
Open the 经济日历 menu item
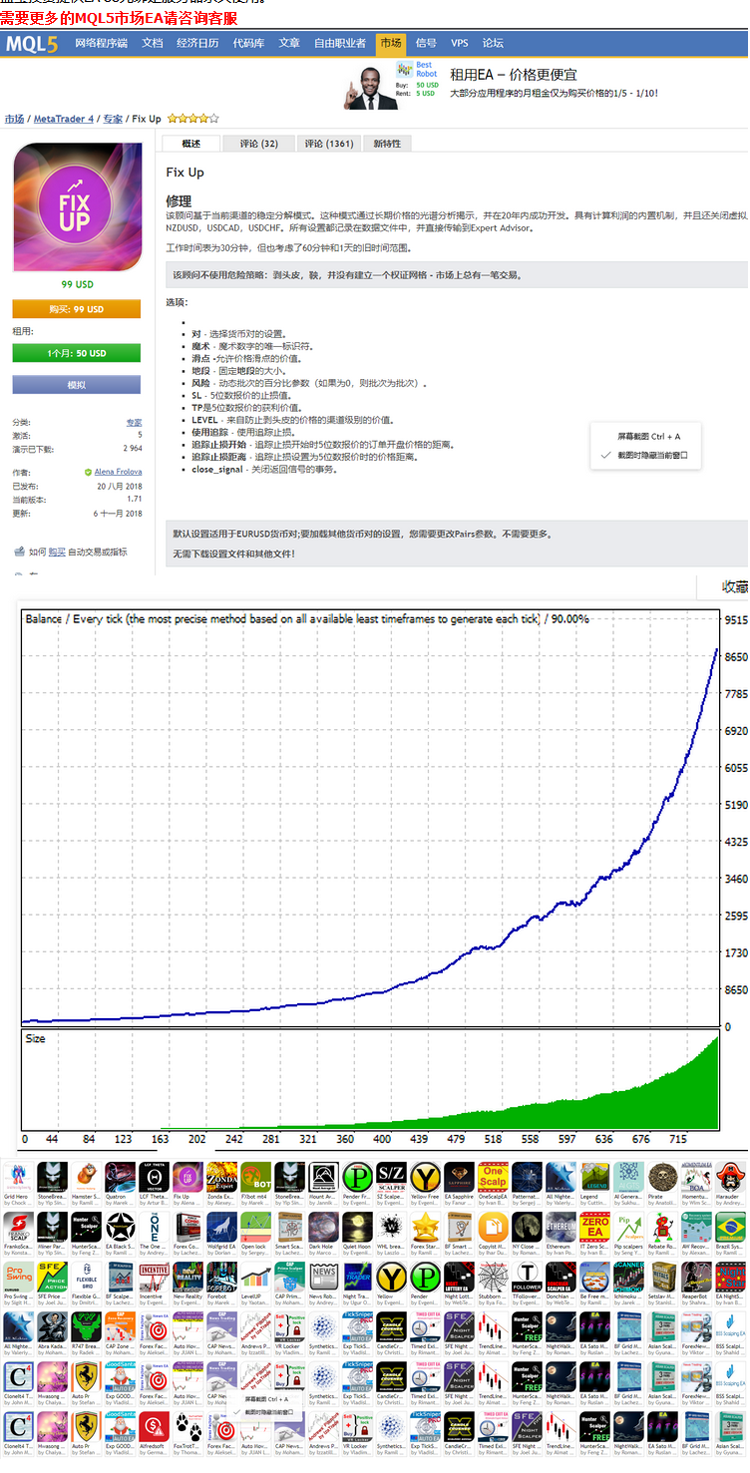pyautogui.click(x=197, y=44)
